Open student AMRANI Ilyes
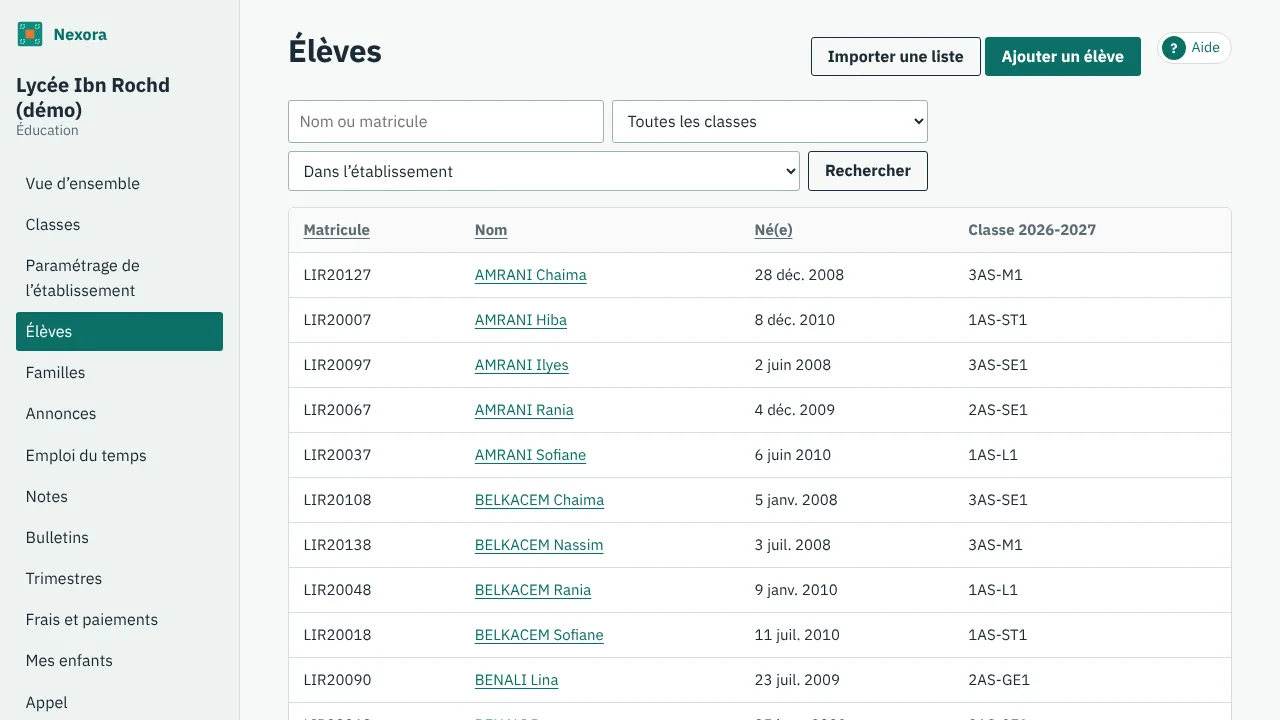The width and height of the screenshot is (1280, 720). 521,365
